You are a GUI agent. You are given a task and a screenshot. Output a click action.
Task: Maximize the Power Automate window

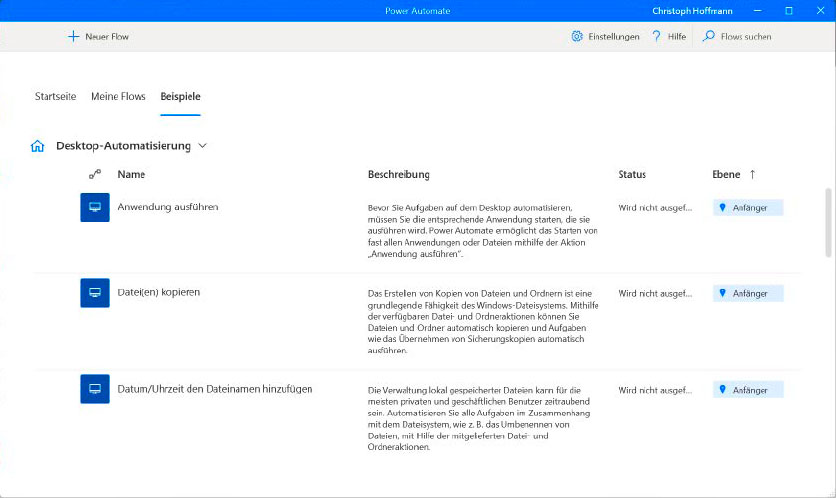point(789,11)
